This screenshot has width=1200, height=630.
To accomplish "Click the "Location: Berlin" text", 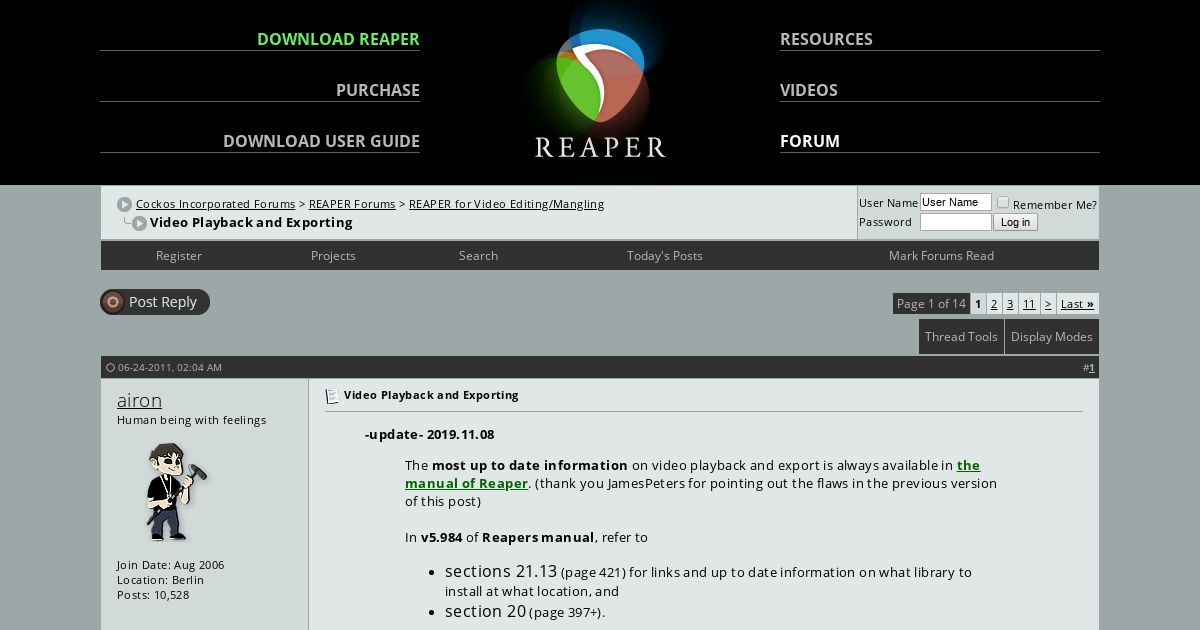I will pyautogui.click(x=160, y=580).
